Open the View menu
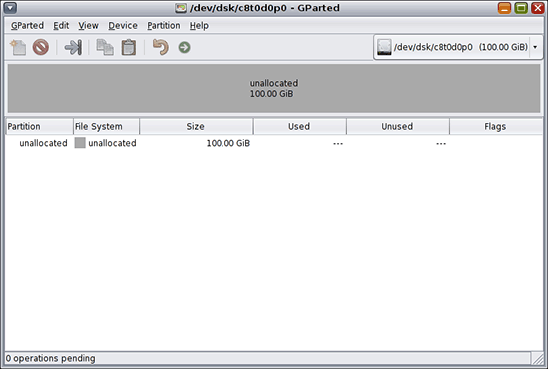 88,26
